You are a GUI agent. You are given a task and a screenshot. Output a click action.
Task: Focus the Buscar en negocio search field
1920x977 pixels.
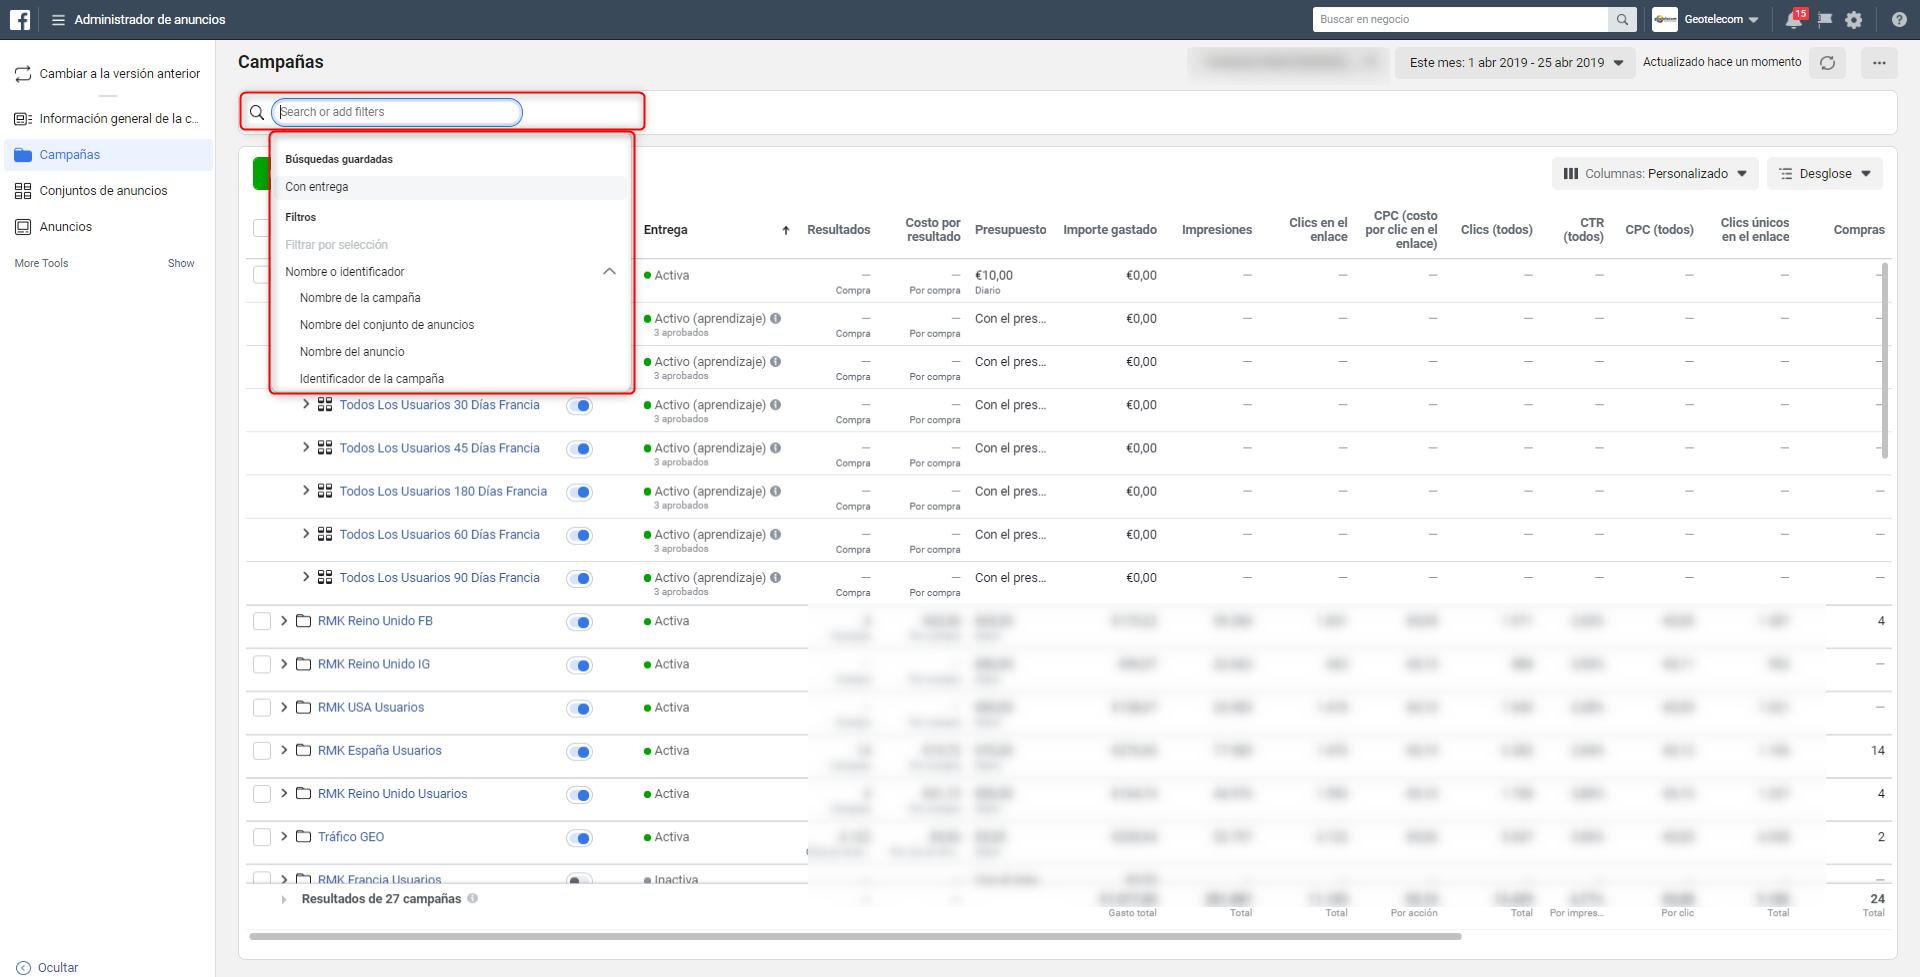click(x=1461, y=19)
